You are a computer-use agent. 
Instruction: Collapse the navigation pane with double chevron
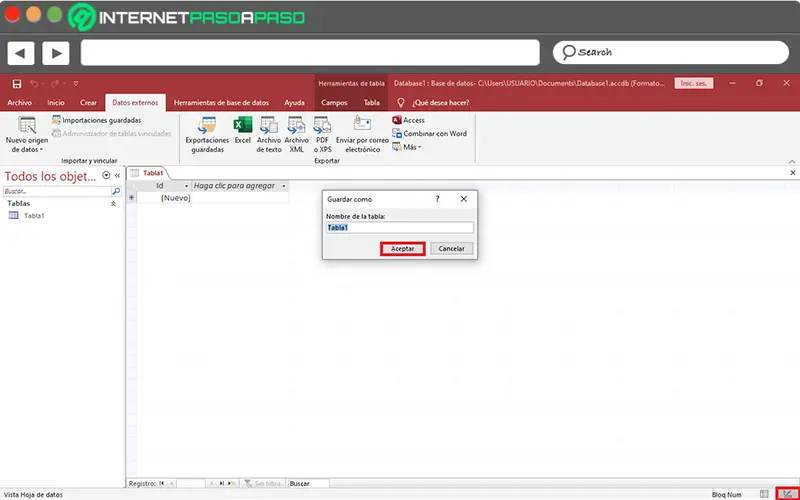pos(117,176)
